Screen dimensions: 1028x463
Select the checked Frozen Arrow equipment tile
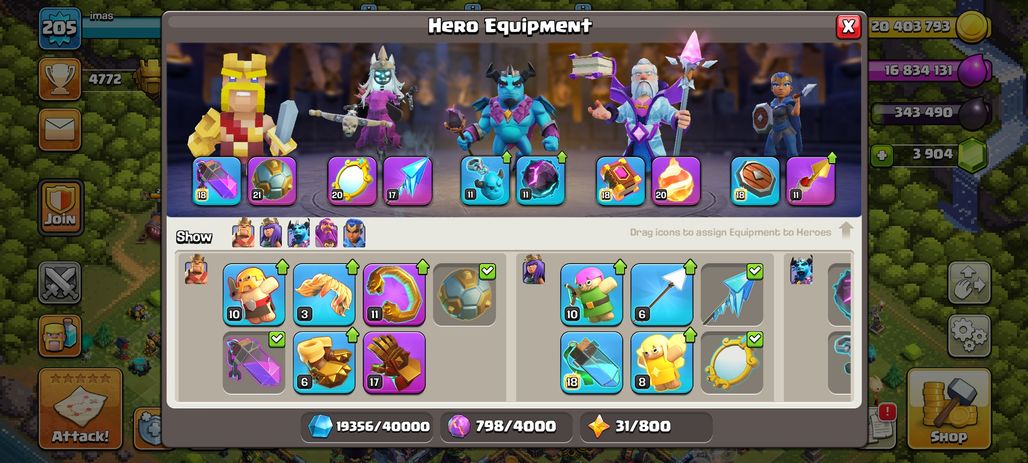click(732, 294)
